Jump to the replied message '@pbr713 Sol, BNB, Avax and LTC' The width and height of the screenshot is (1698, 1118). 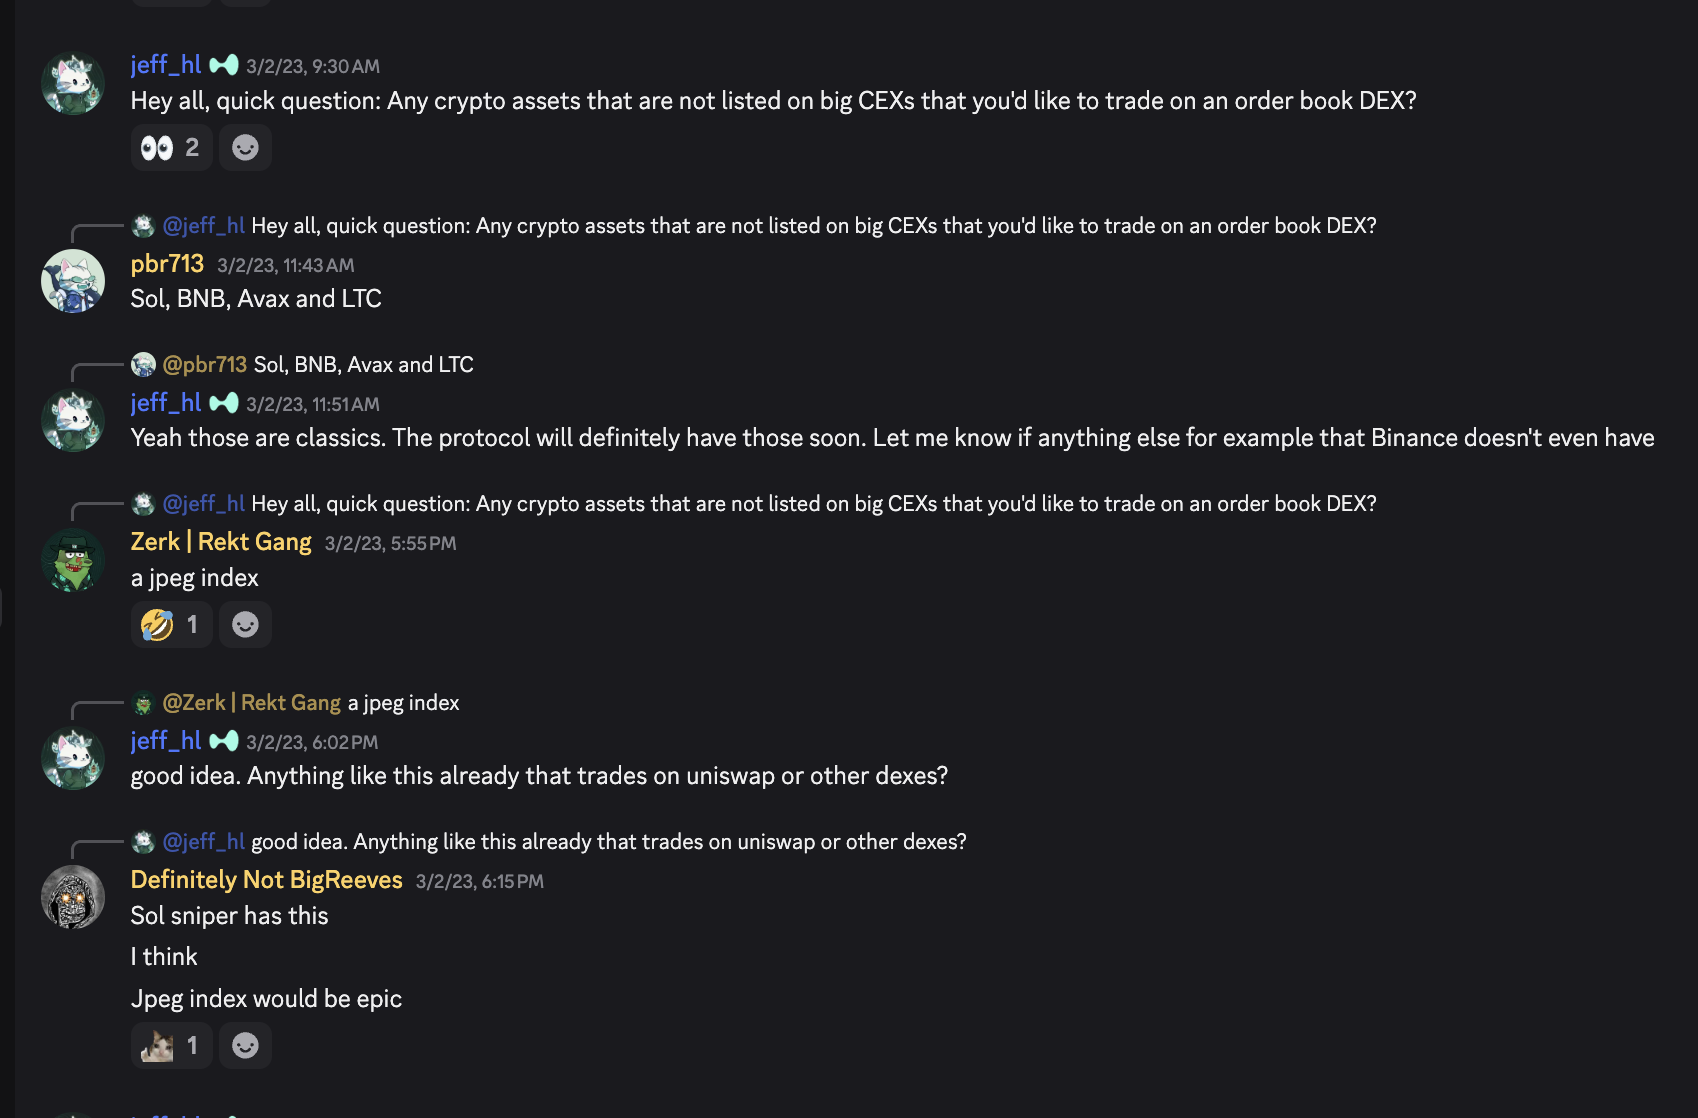click(x=363, y=365)
